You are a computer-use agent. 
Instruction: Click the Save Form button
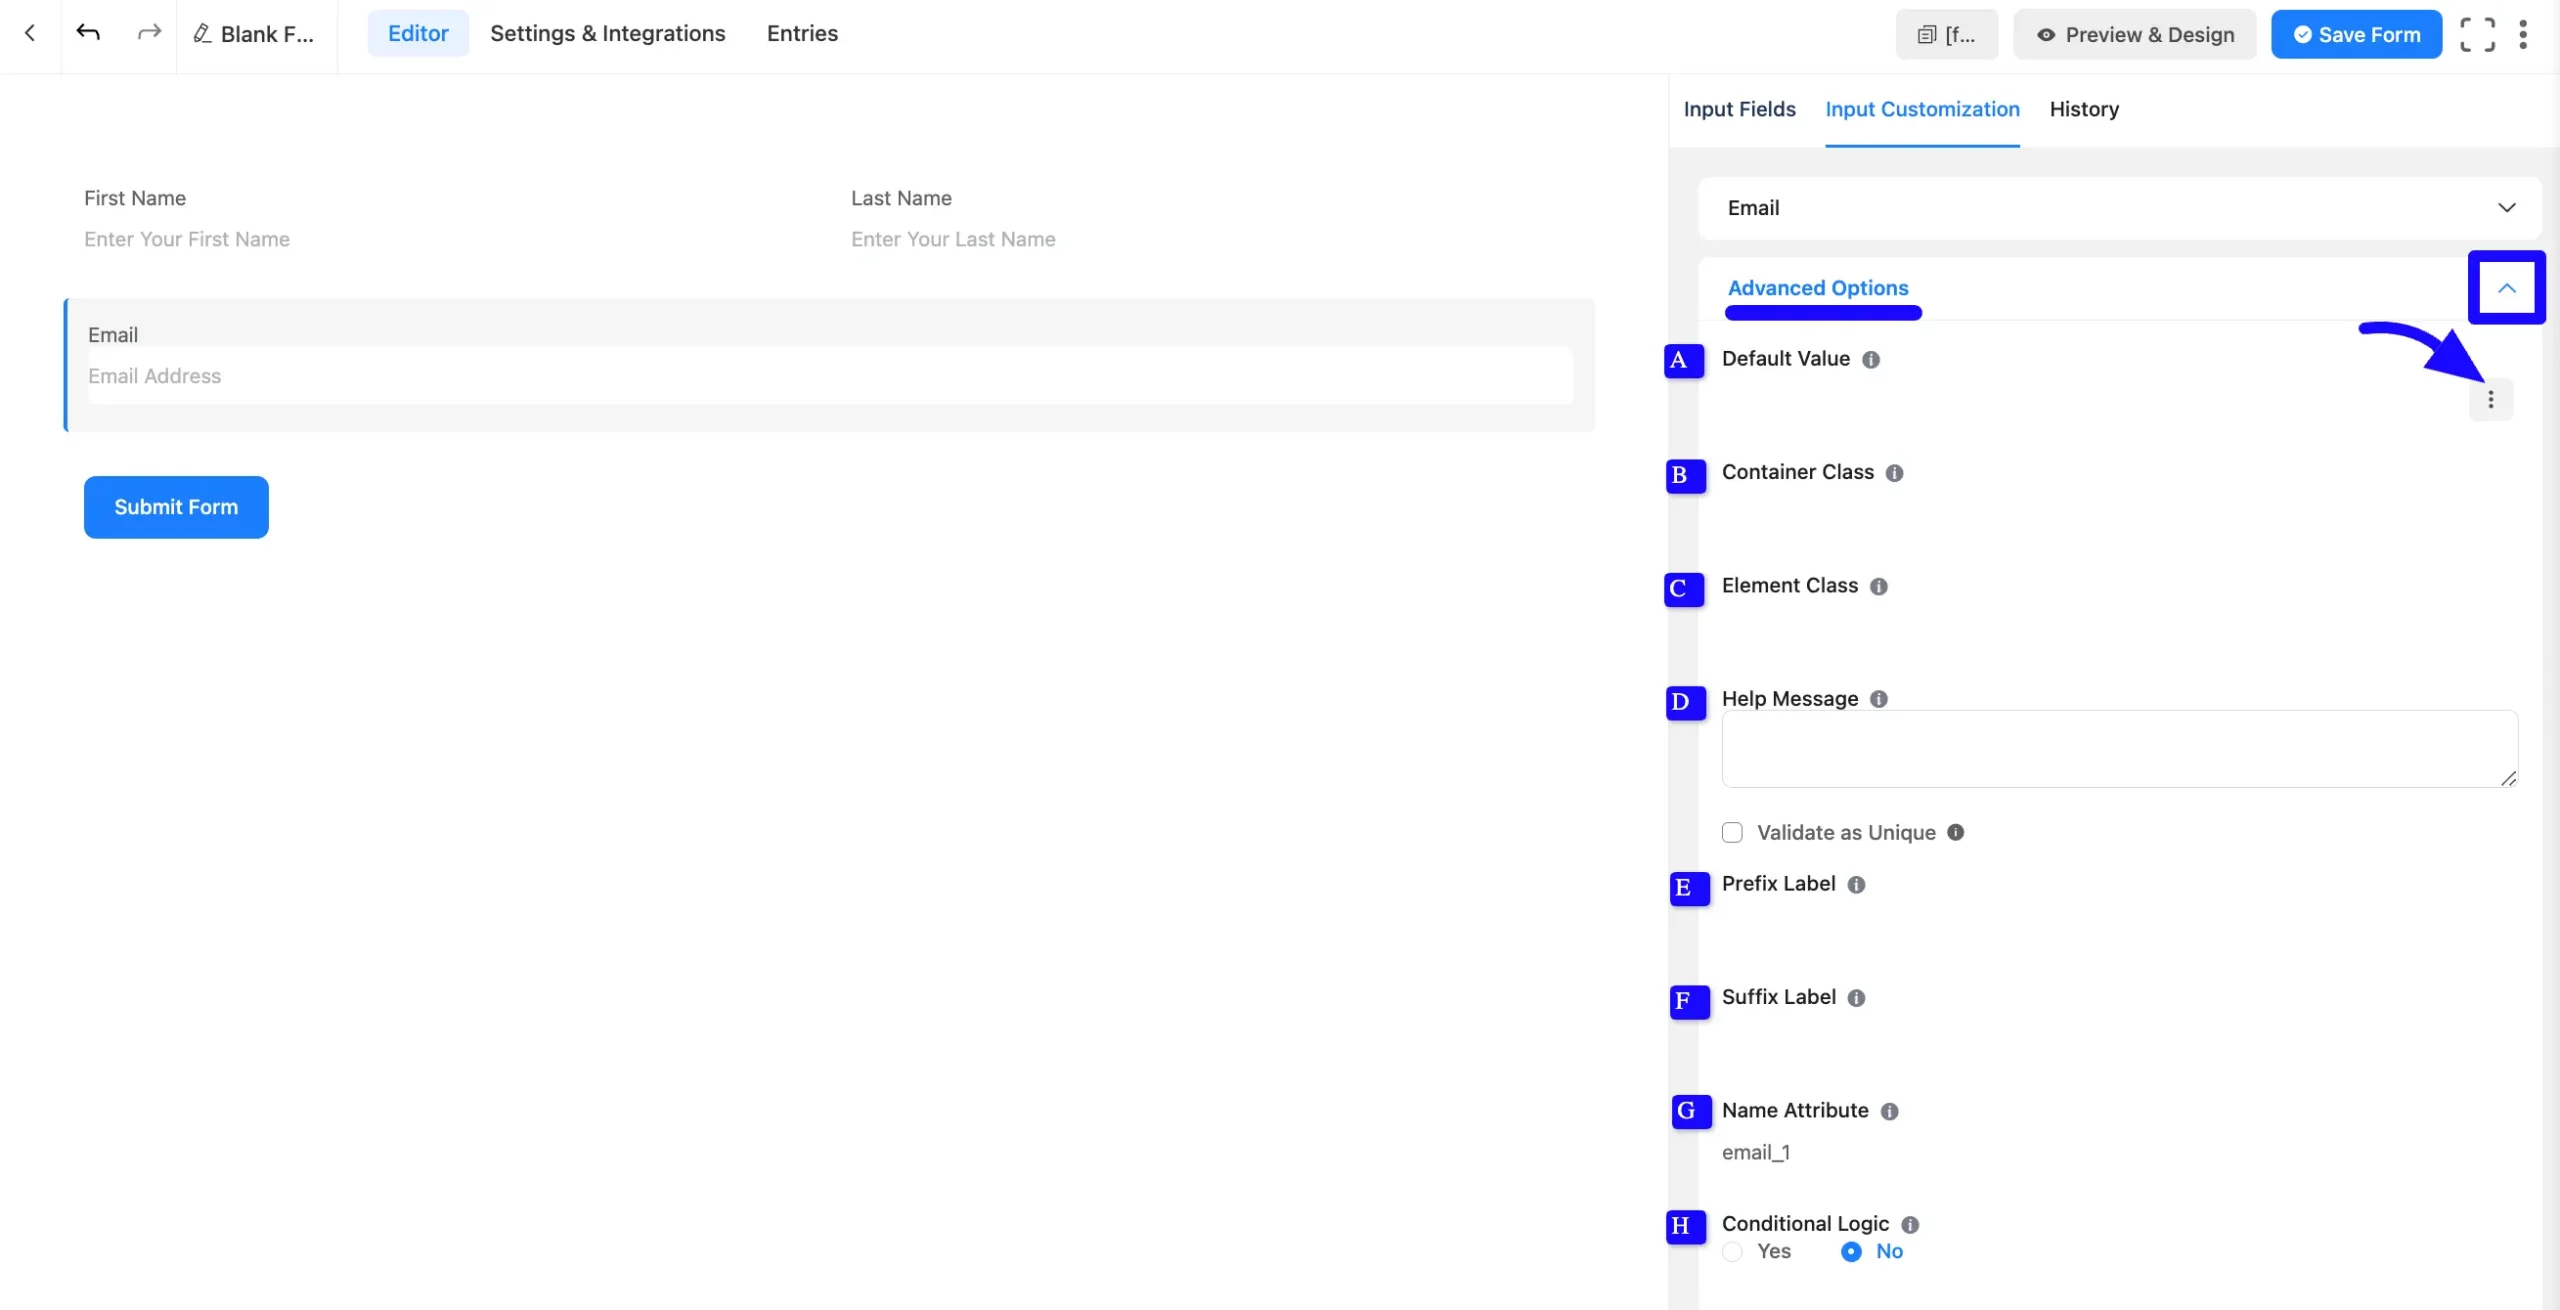tap(2356, 34)
